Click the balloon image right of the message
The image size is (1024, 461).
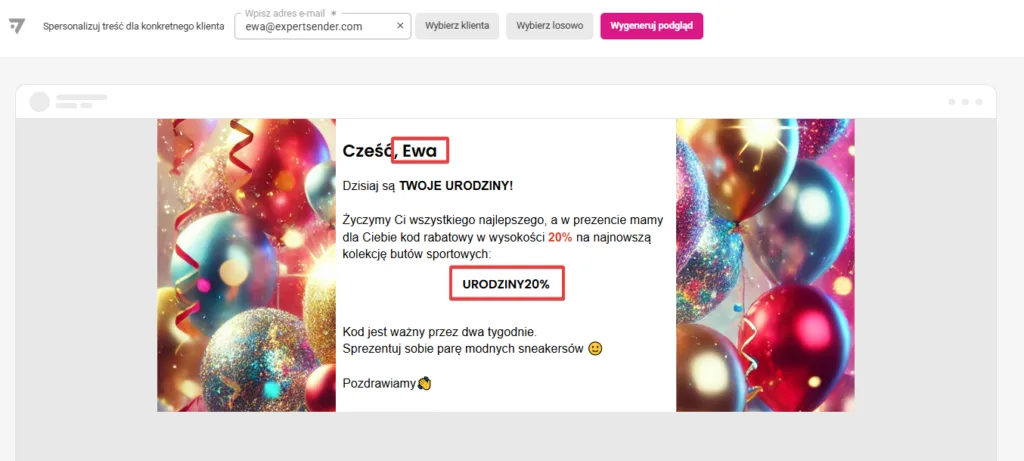(x=765, y=265)
